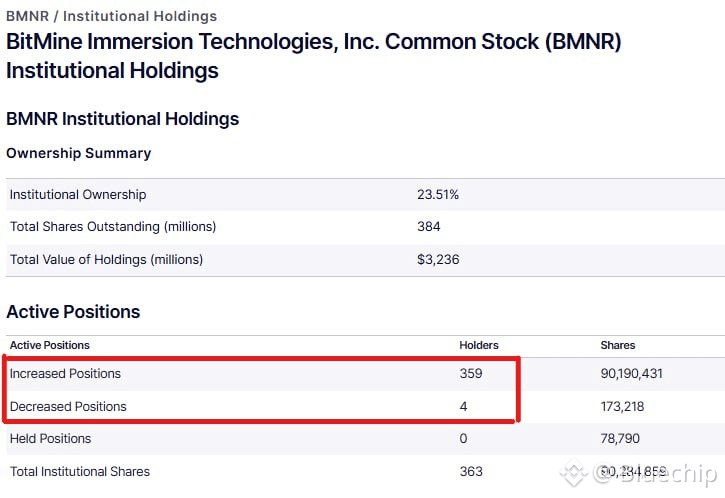Click the 359 holders count
Image resolution: width=725 pixels, height=498 pixels.
(471, 374)
